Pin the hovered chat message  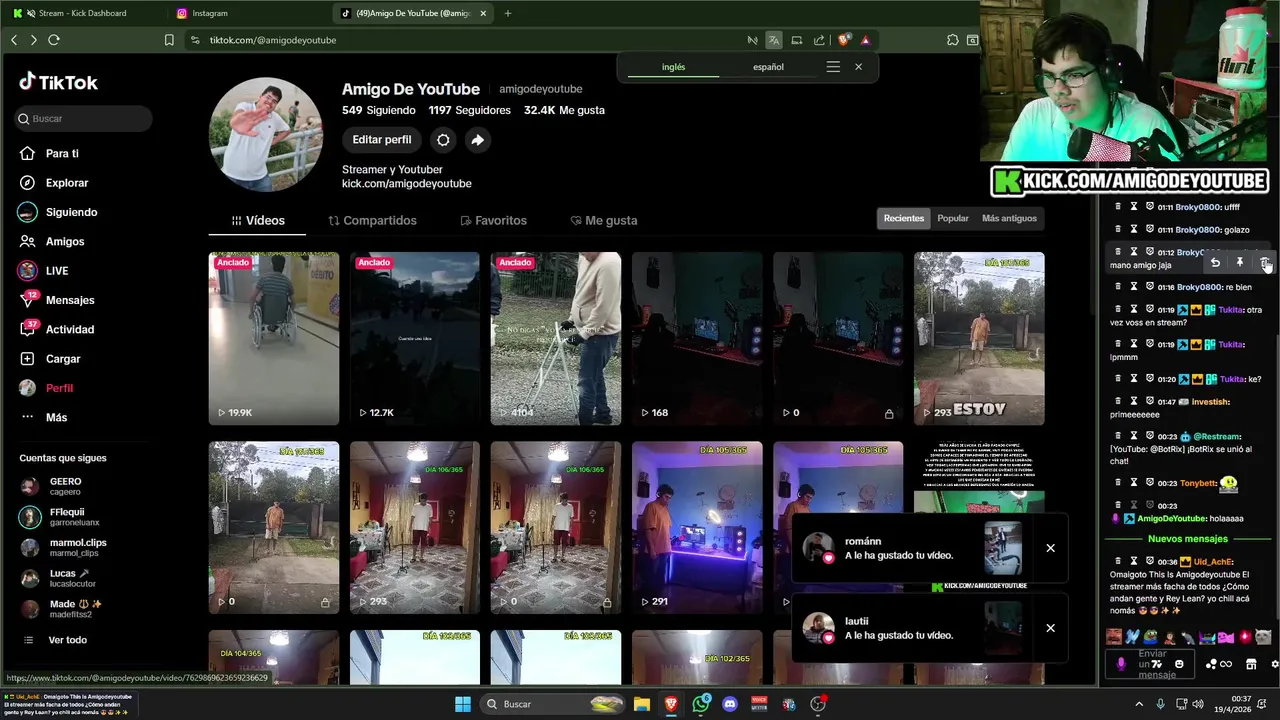(x=1239, y=263)
